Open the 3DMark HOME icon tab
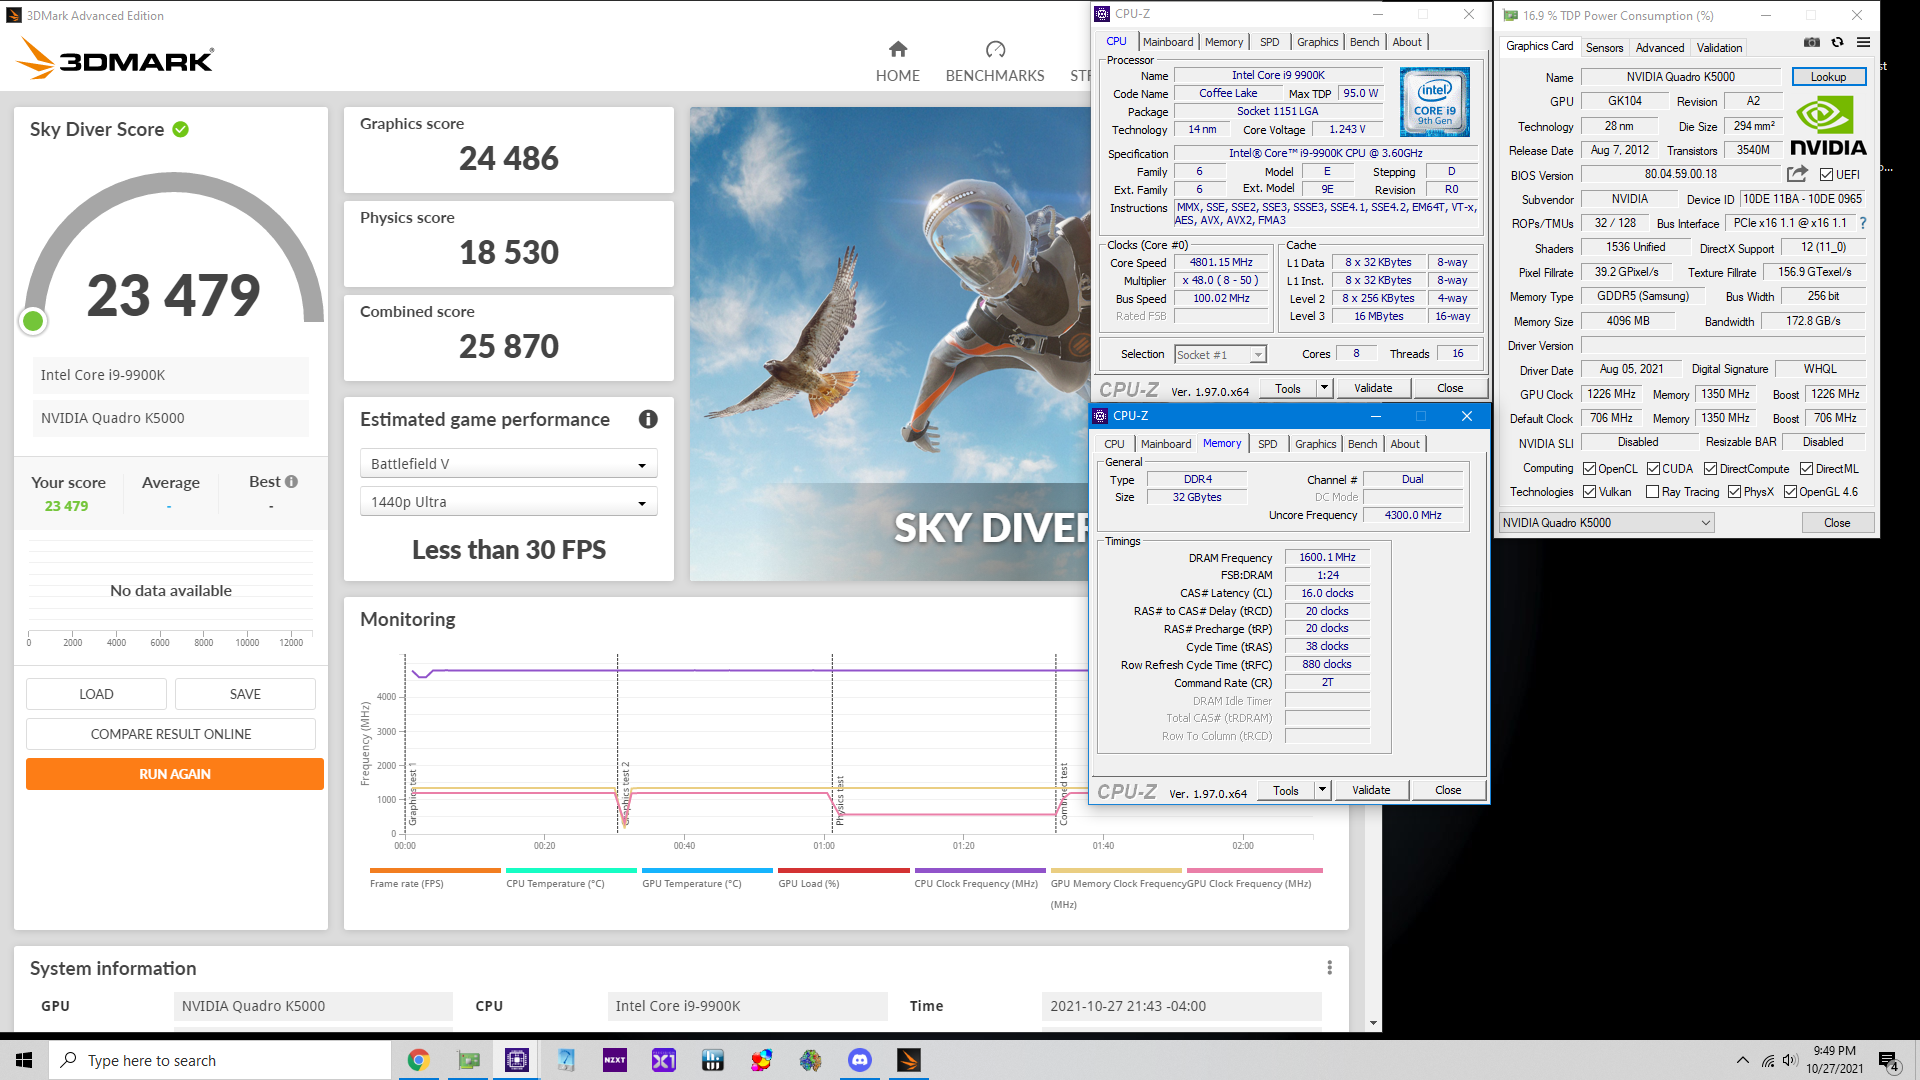 (x=897, y=49)
